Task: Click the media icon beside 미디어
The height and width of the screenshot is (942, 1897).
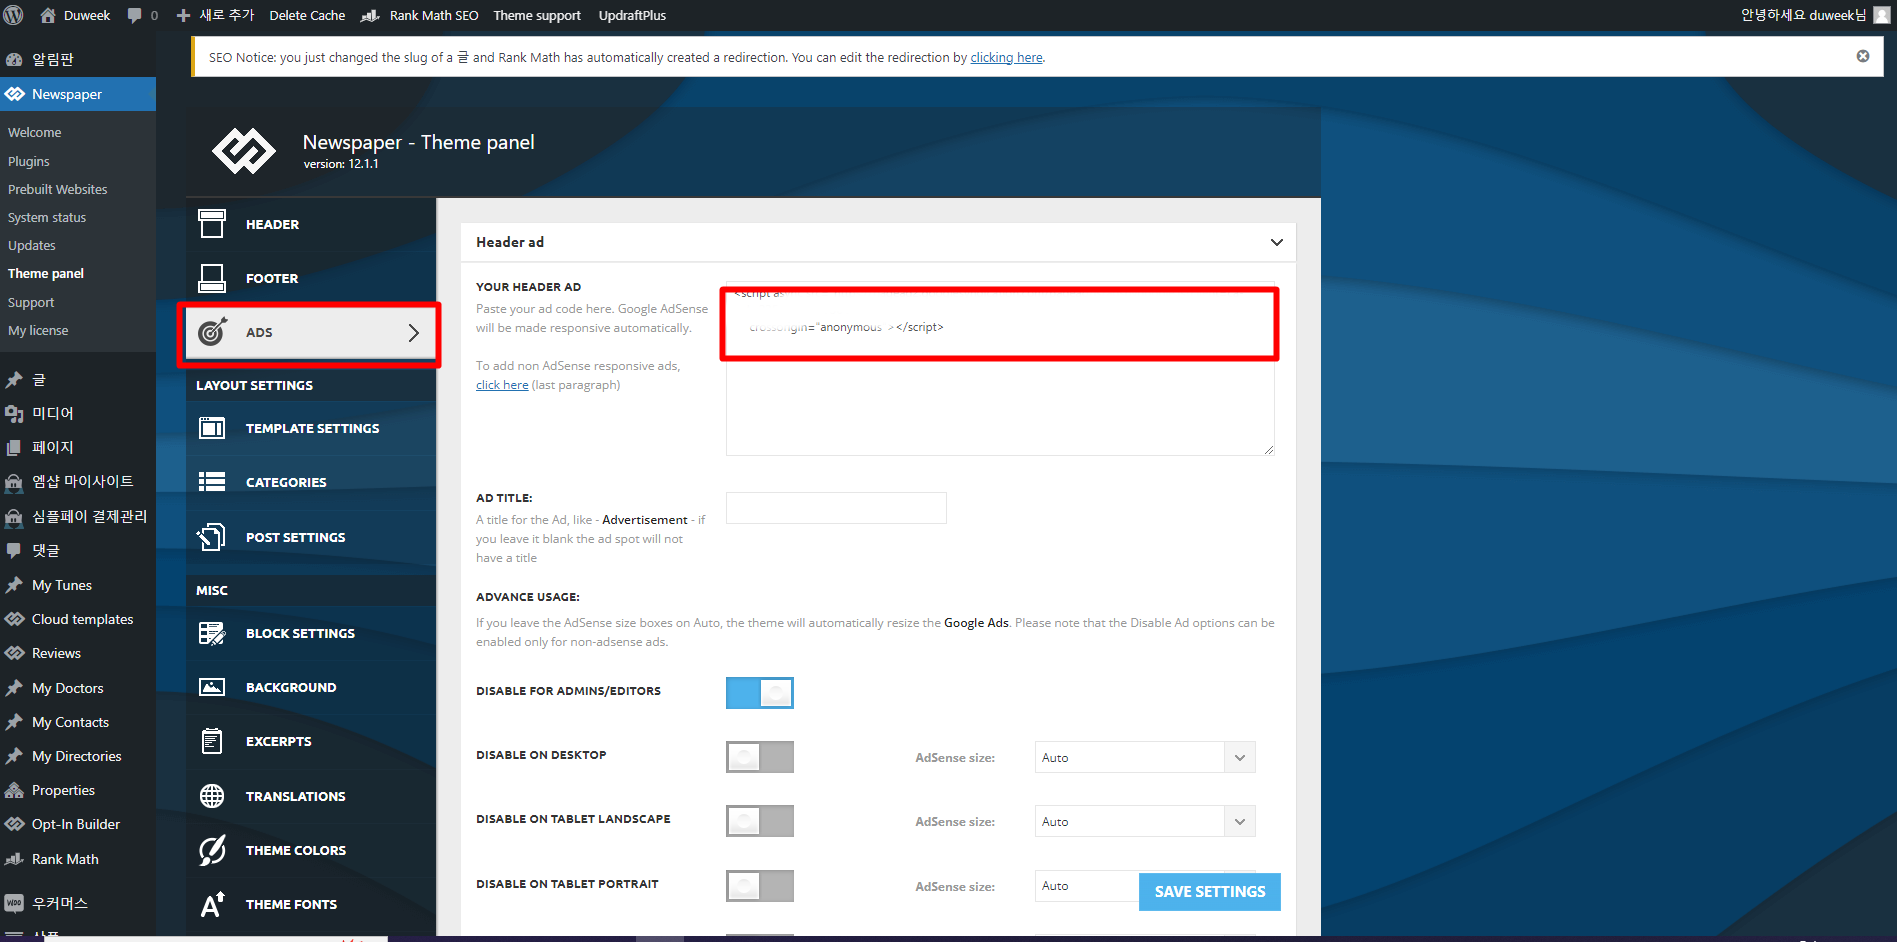Action: pos(14,414)
